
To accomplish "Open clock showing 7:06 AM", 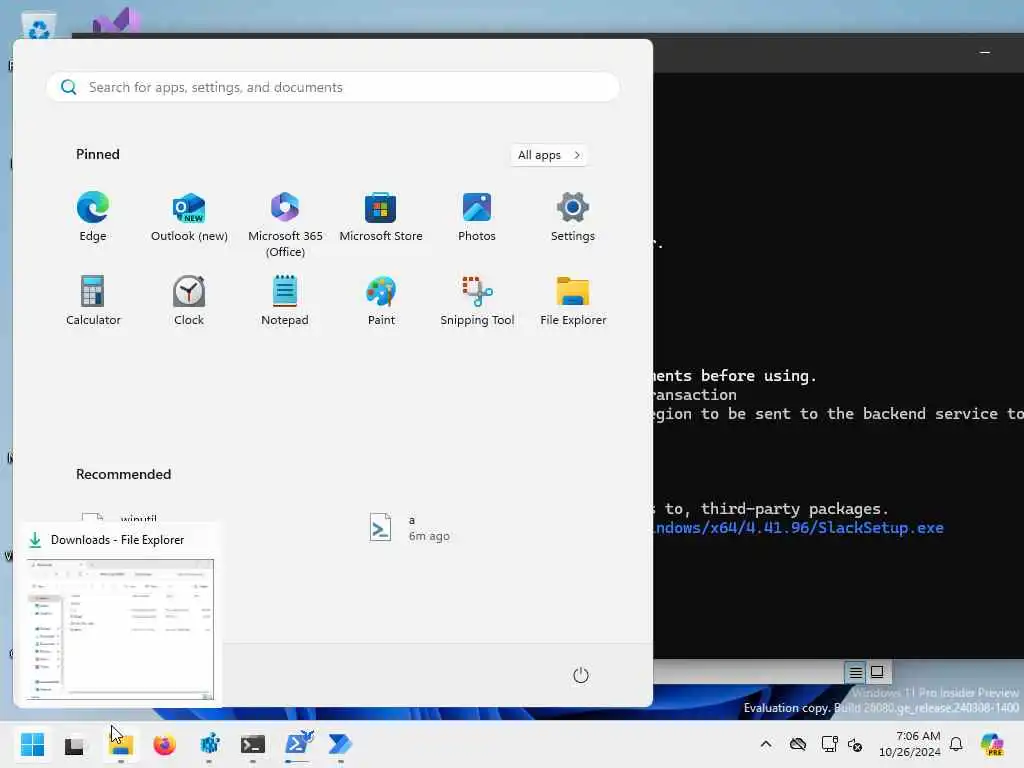I will coord(910,744).
